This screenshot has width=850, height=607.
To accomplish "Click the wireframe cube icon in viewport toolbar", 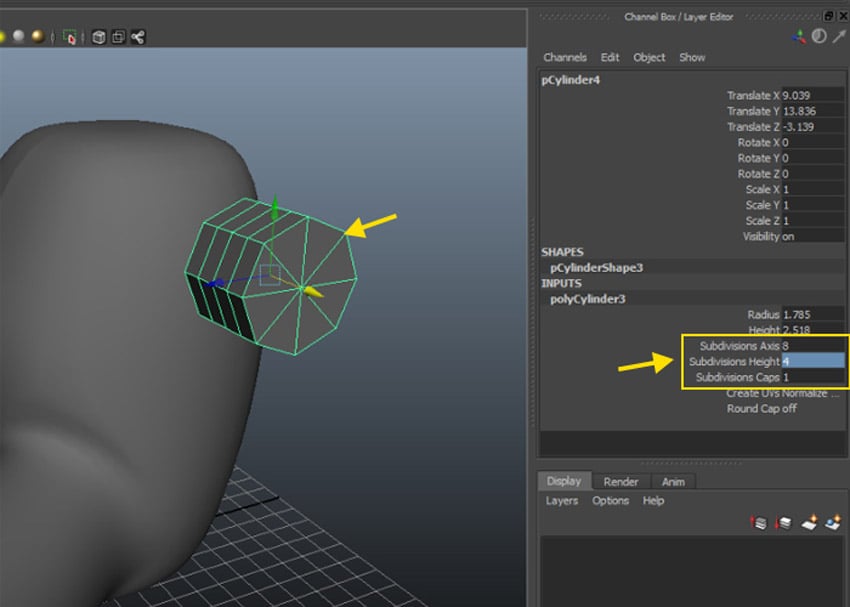I will click(99, 37).
